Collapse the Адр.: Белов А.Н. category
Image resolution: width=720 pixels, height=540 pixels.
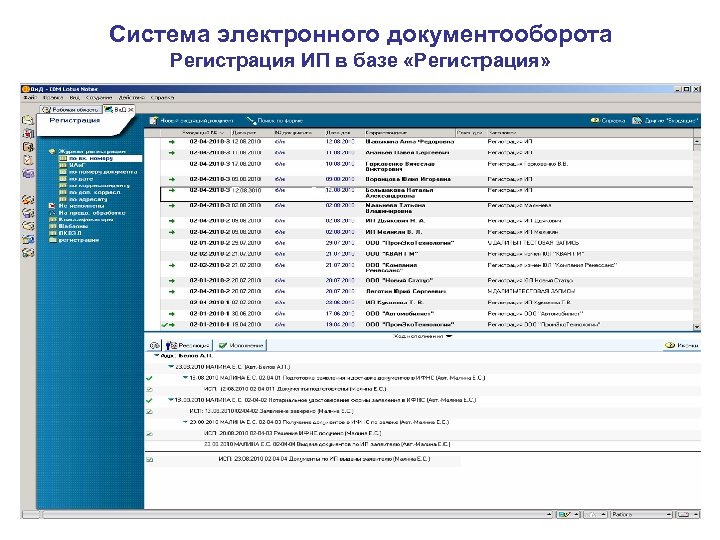pyautogui.click(x=156, y=356)
